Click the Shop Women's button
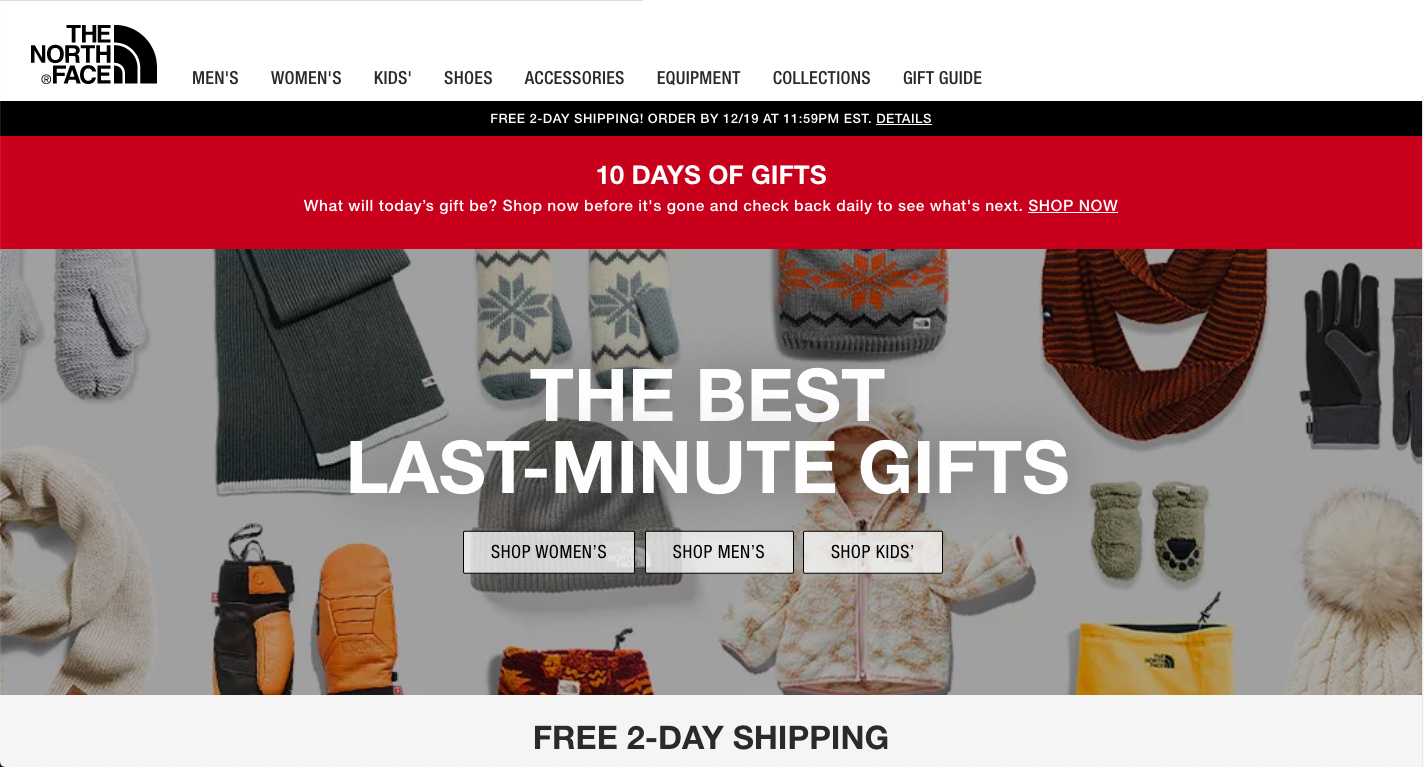1424x767 pixels. coord(549,552)
